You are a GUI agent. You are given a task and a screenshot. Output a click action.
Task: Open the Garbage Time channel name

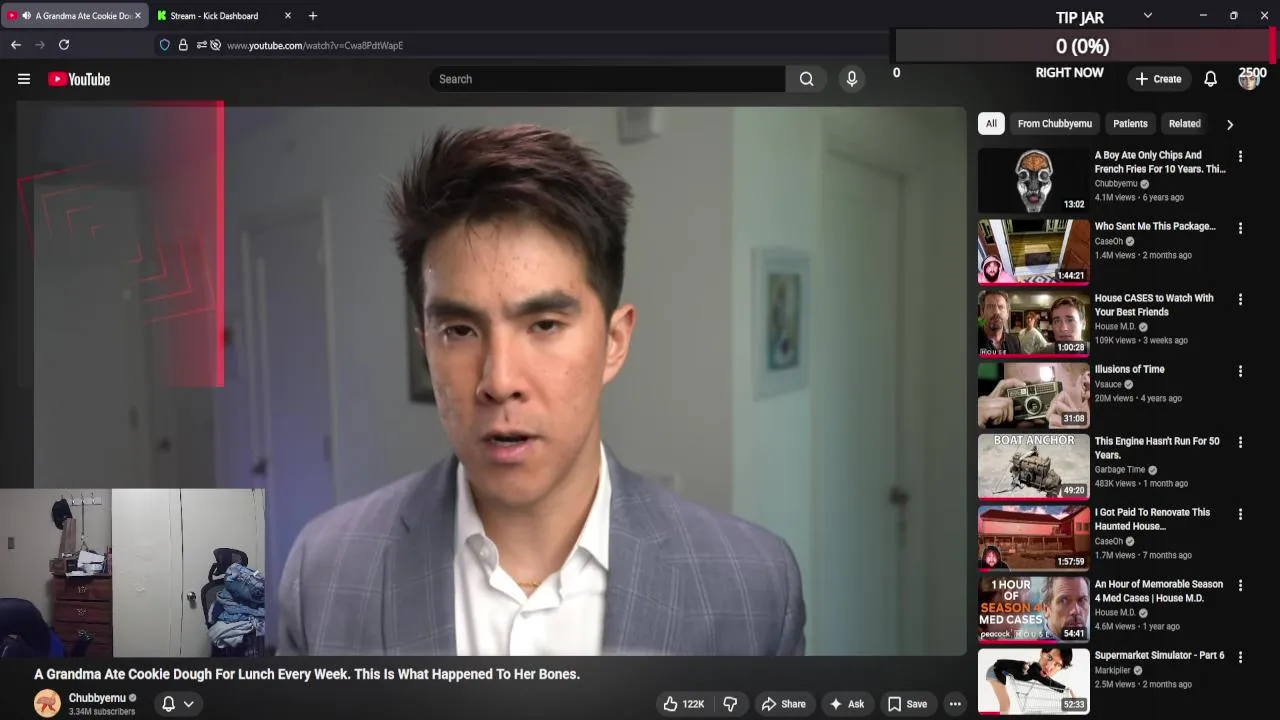[1120, 470]
